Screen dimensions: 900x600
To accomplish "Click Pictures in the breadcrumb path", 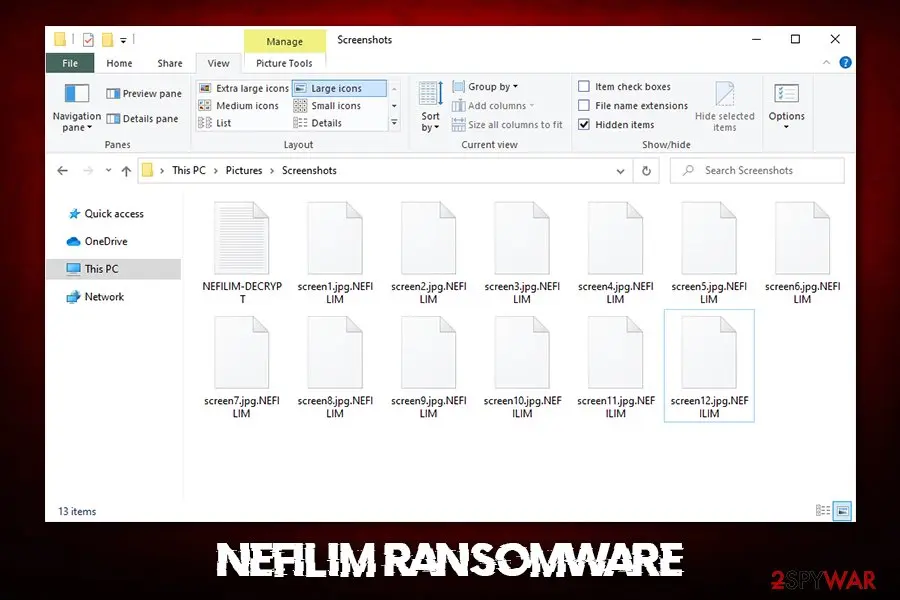I will point(244,171).
